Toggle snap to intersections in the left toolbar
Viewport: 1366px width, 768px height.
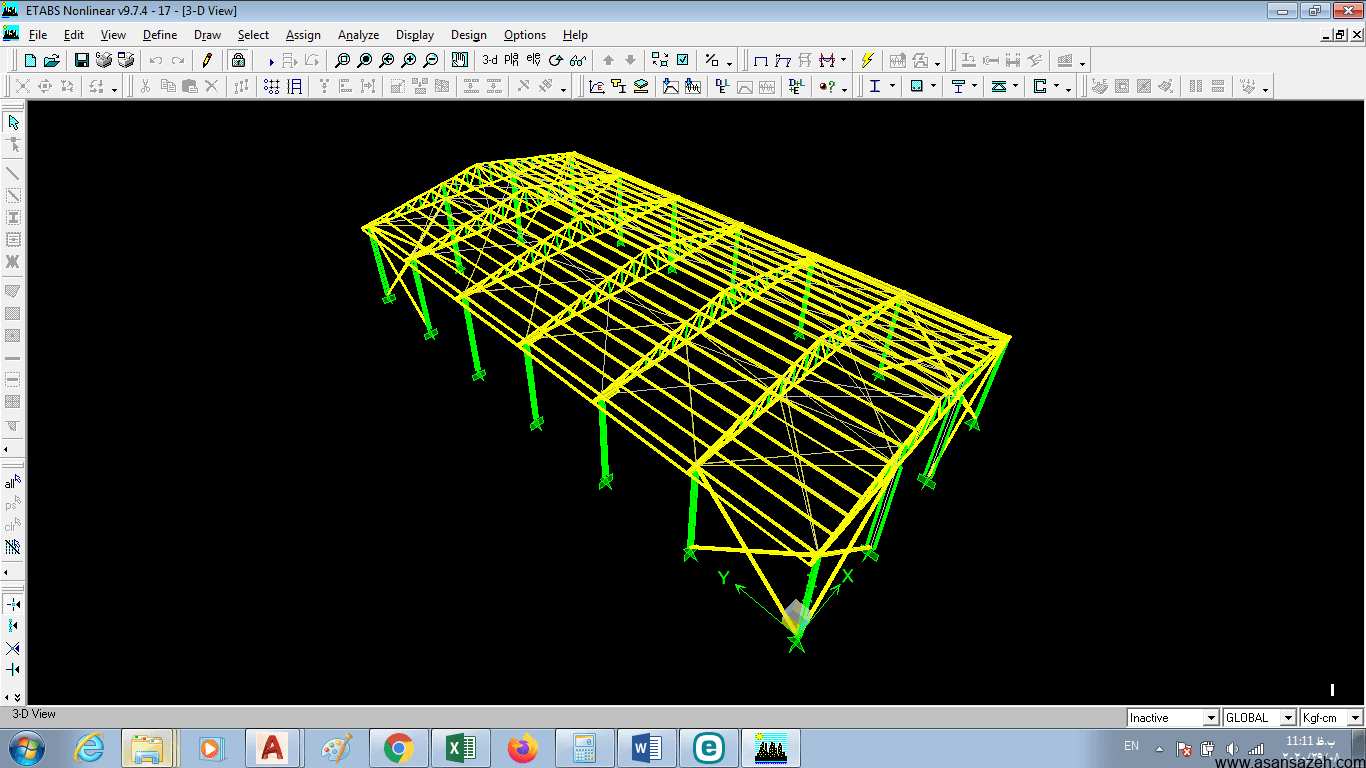click(13, 648)
